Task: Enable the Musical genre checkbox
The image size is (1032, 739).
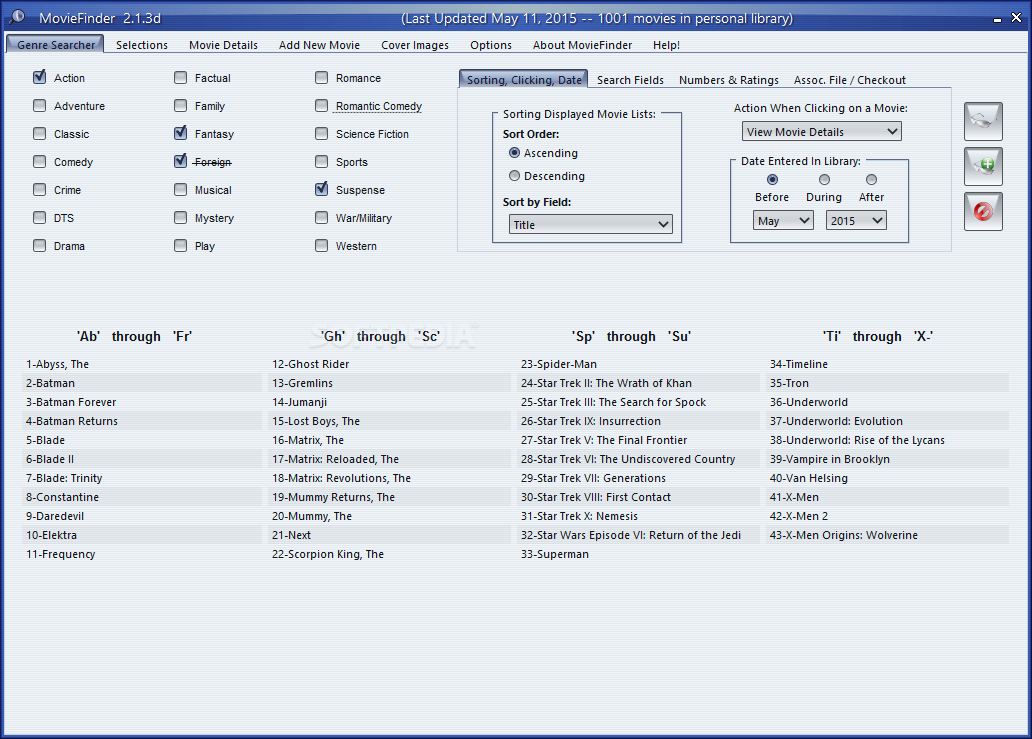Action: [180, 190]
